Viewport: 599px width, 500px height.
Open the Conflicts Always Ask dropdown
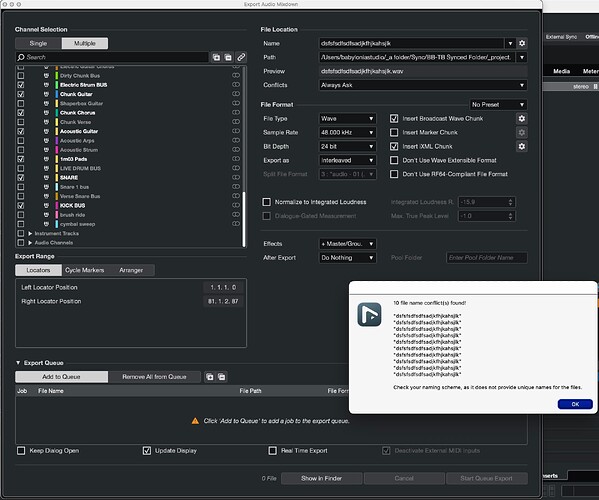pos(423,85)
